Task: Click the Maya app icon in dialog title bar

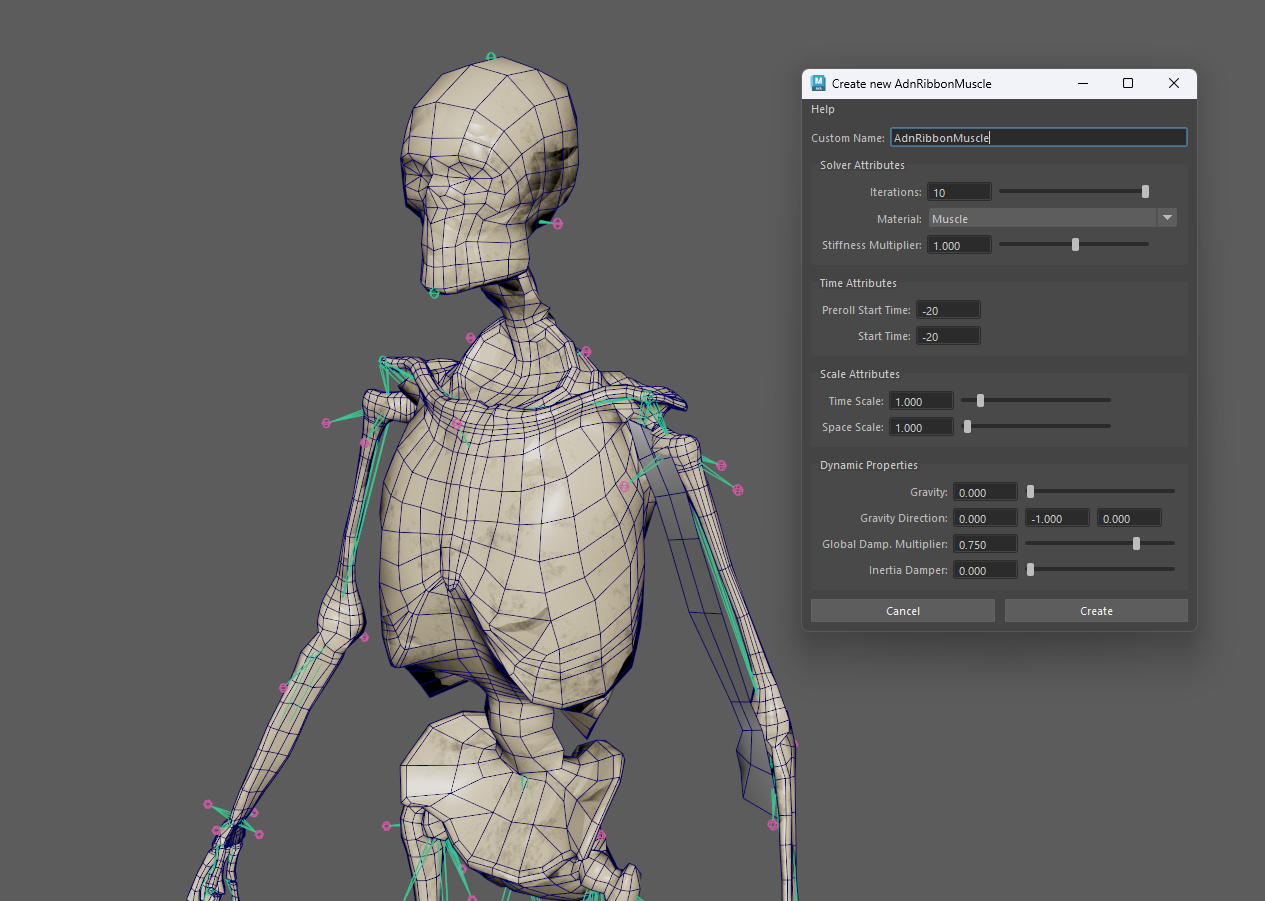Action: [819, 84]
